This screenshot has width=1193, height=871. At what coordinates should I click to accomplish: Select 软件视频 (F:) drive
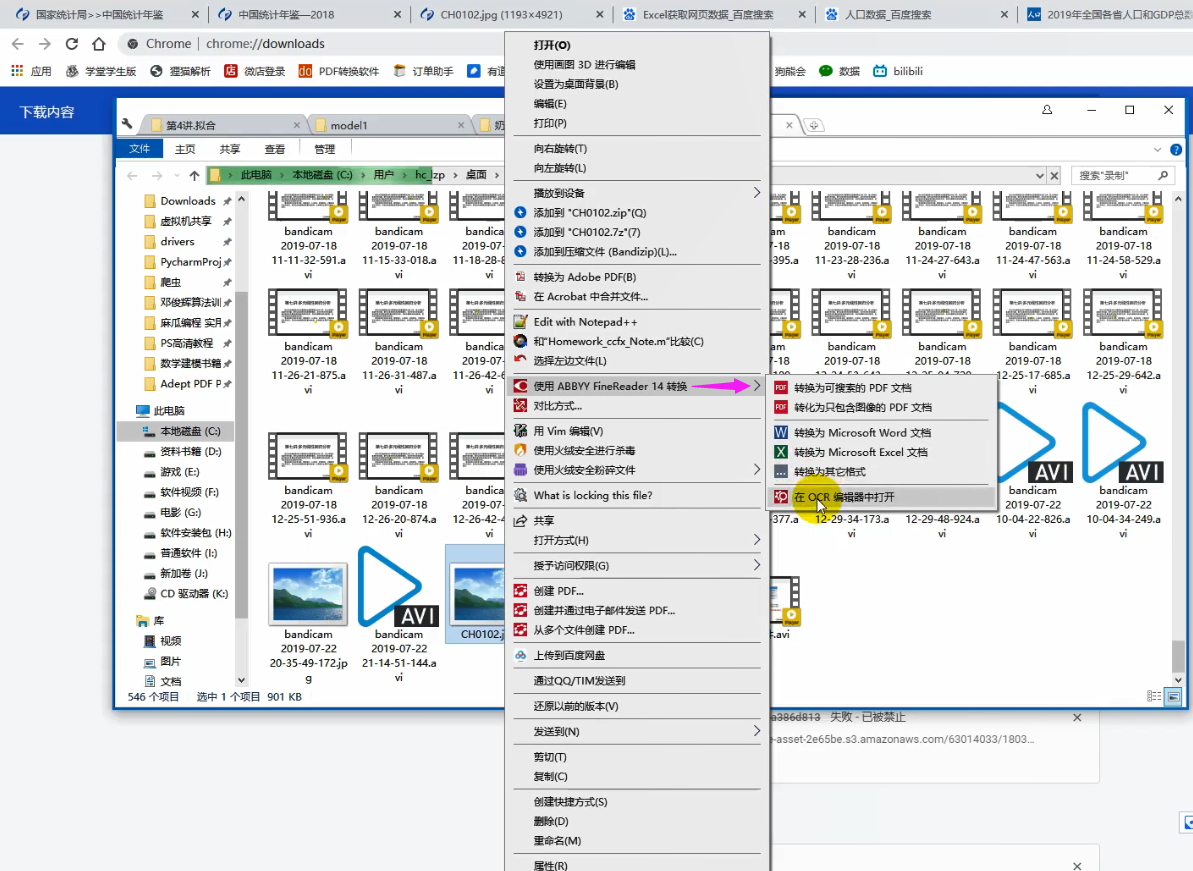(x=189, y=492)
